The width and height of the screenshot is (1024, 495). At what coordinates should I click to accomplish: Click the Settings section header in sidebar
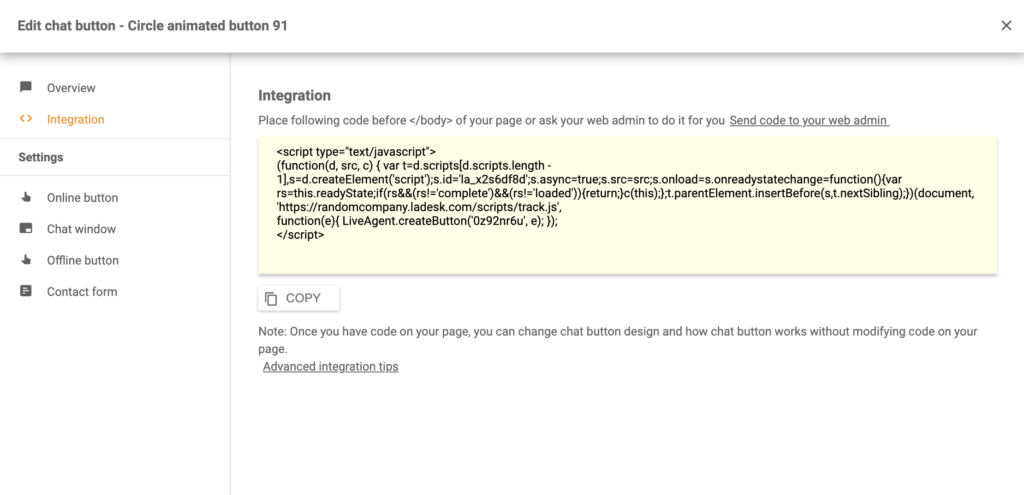pyautogui.click(x=41, y=157)
